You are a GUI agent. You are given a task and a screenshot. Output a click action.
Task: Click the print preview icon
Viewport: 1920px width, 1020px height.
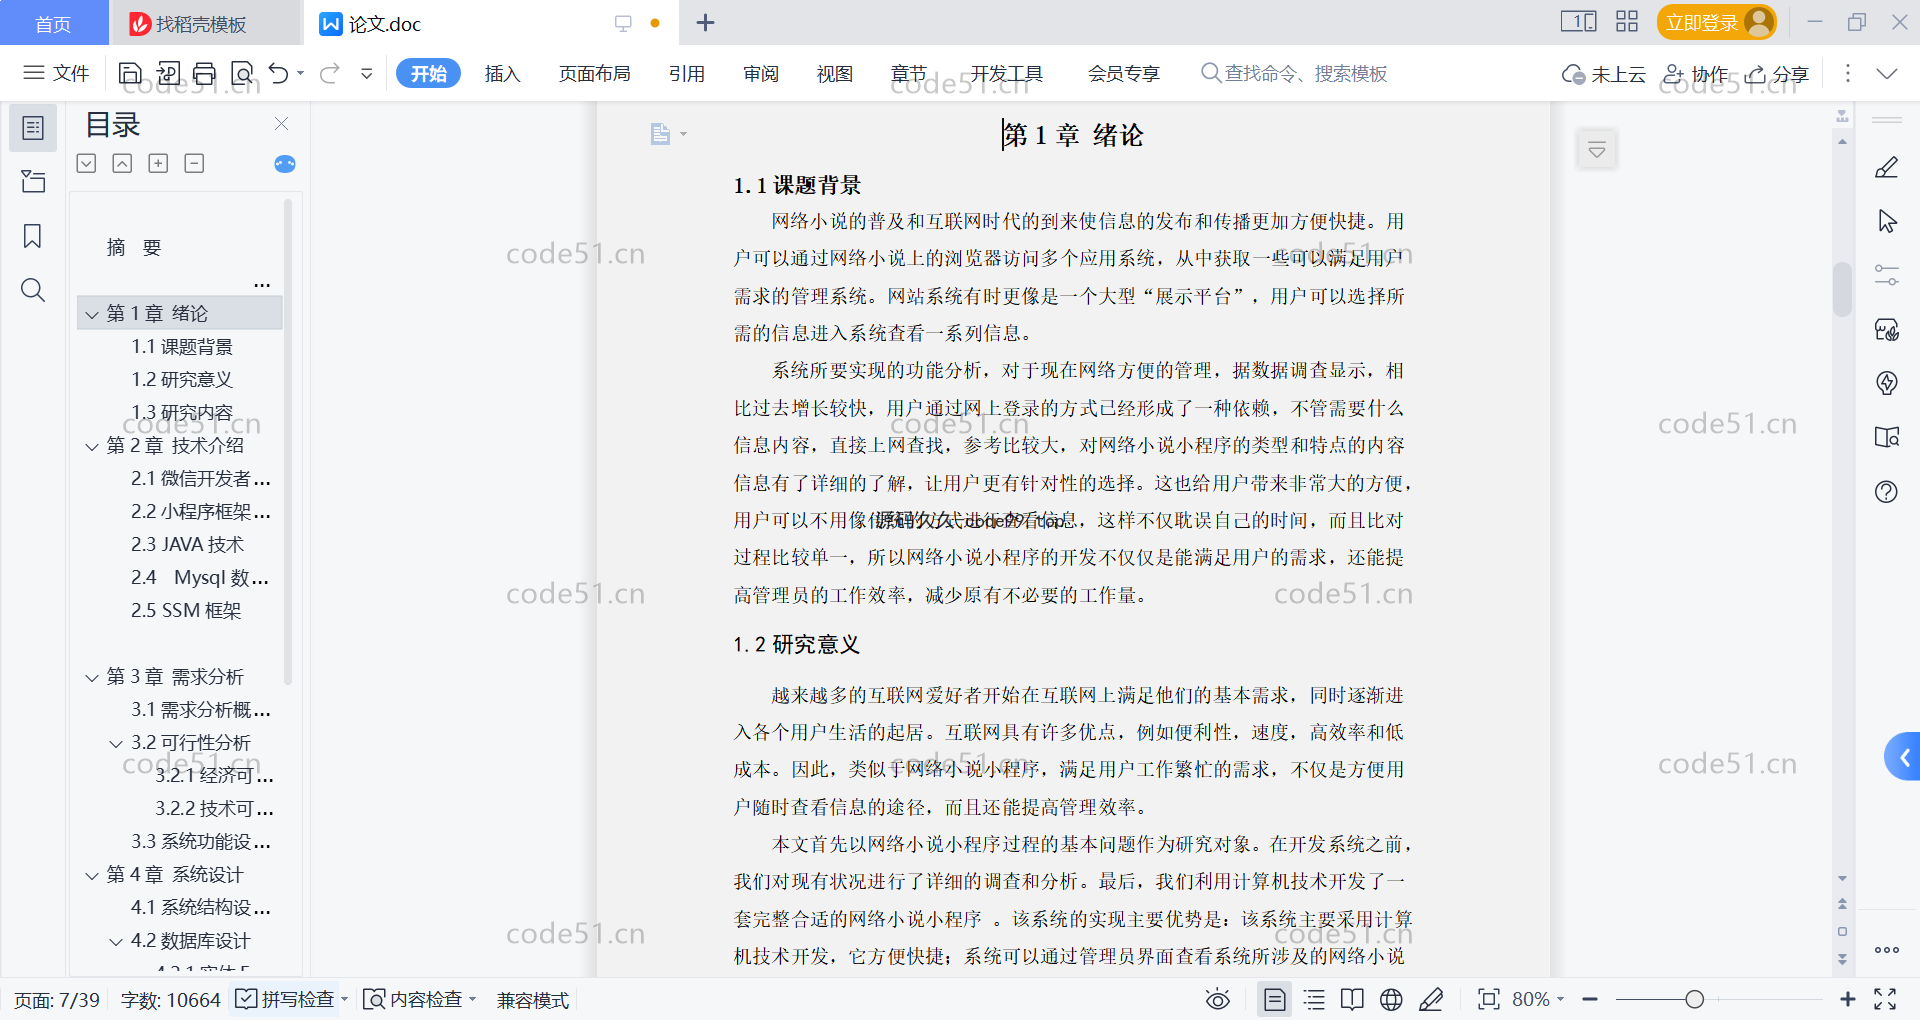click(x=242, y=73)
